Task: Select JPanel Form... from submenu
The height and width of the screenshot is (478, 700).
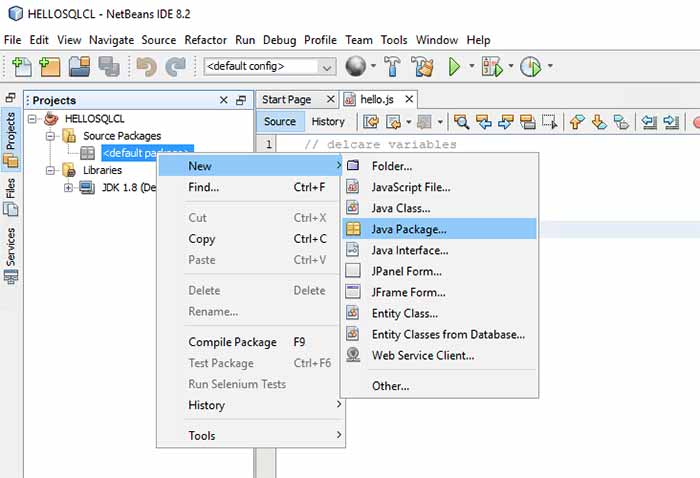Action: point(439,271)
